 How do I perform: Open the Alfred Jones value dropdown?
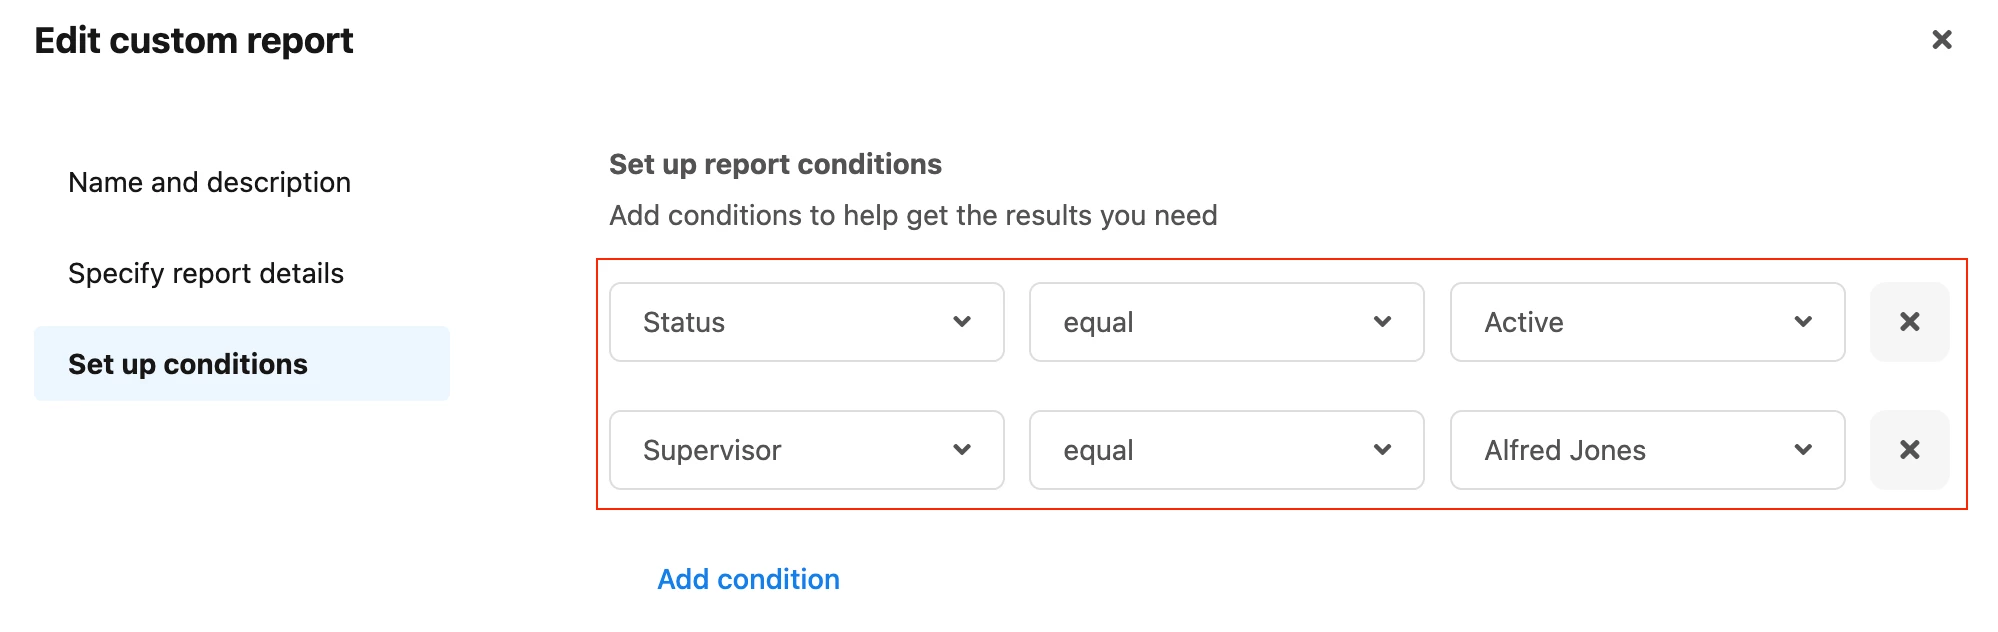pos(1647,450)
